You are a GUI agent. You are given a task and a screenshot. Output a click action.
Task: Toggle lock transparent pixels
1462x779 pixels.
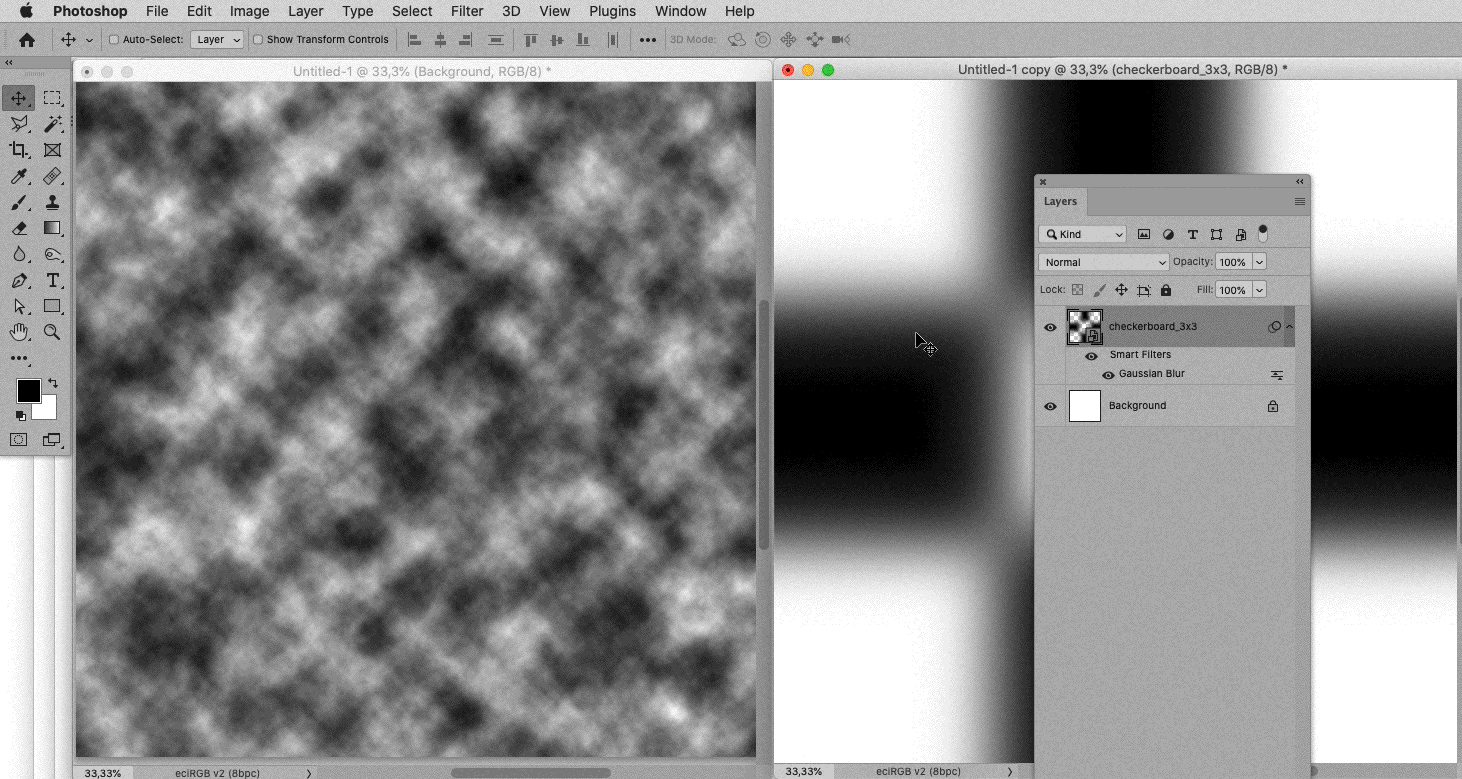pos(1077,290)
